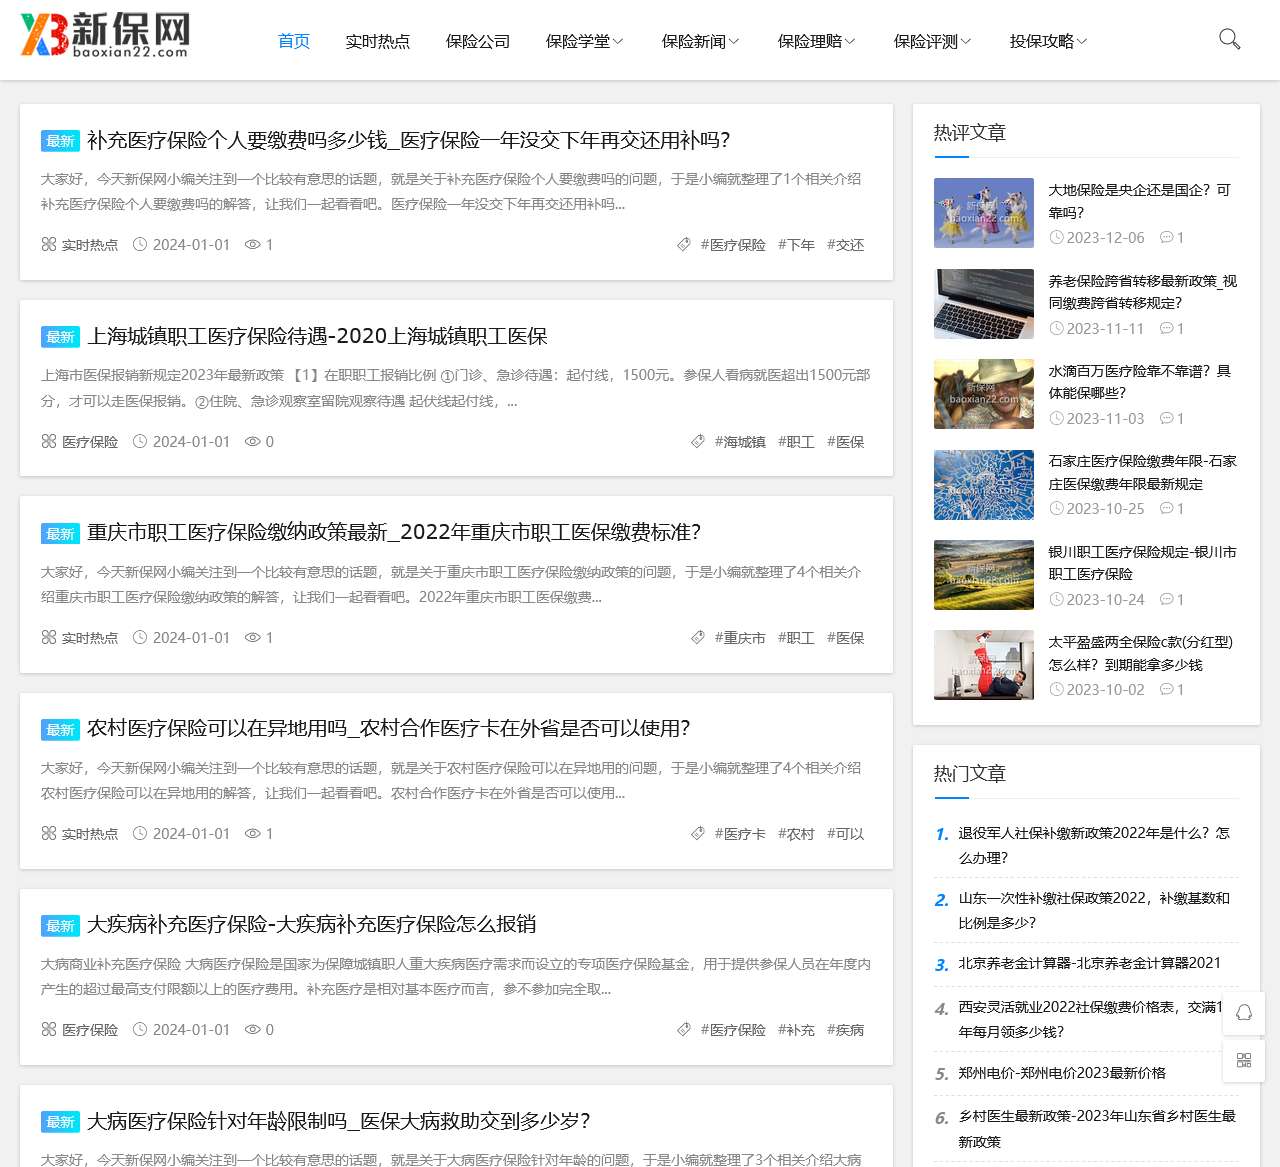Click category icon beside 实时热点 under 补充医疗保险 article

48,244
